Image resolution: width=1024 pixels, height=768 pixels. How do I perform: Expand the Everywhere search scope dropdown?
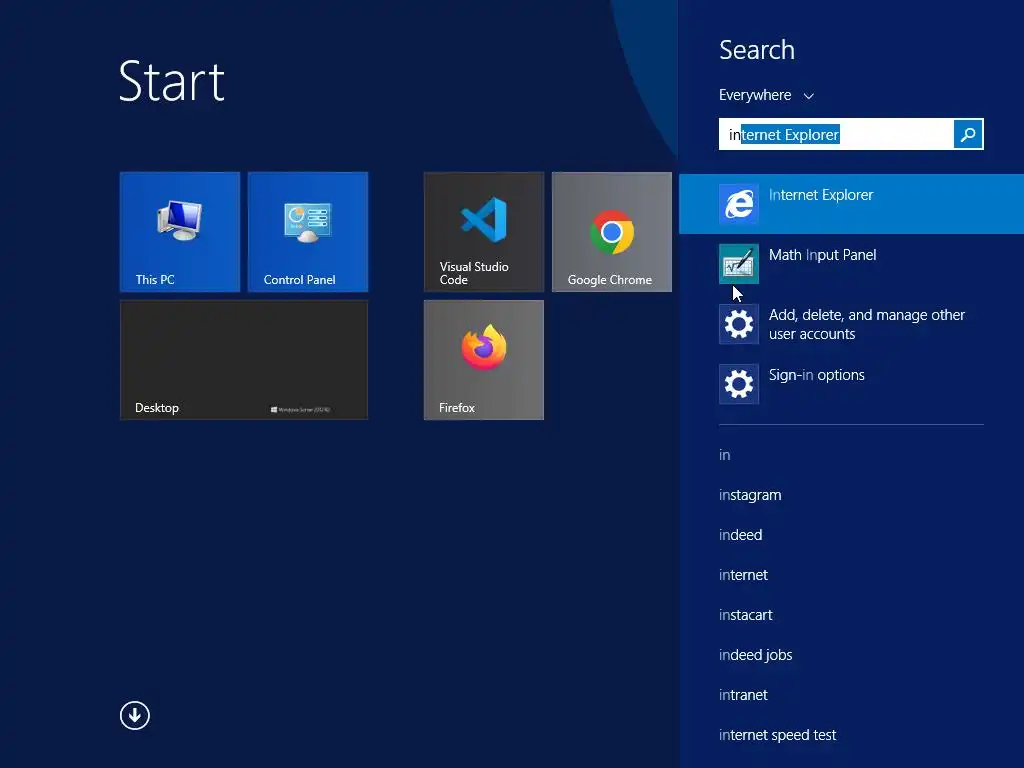tap(766, 95)
